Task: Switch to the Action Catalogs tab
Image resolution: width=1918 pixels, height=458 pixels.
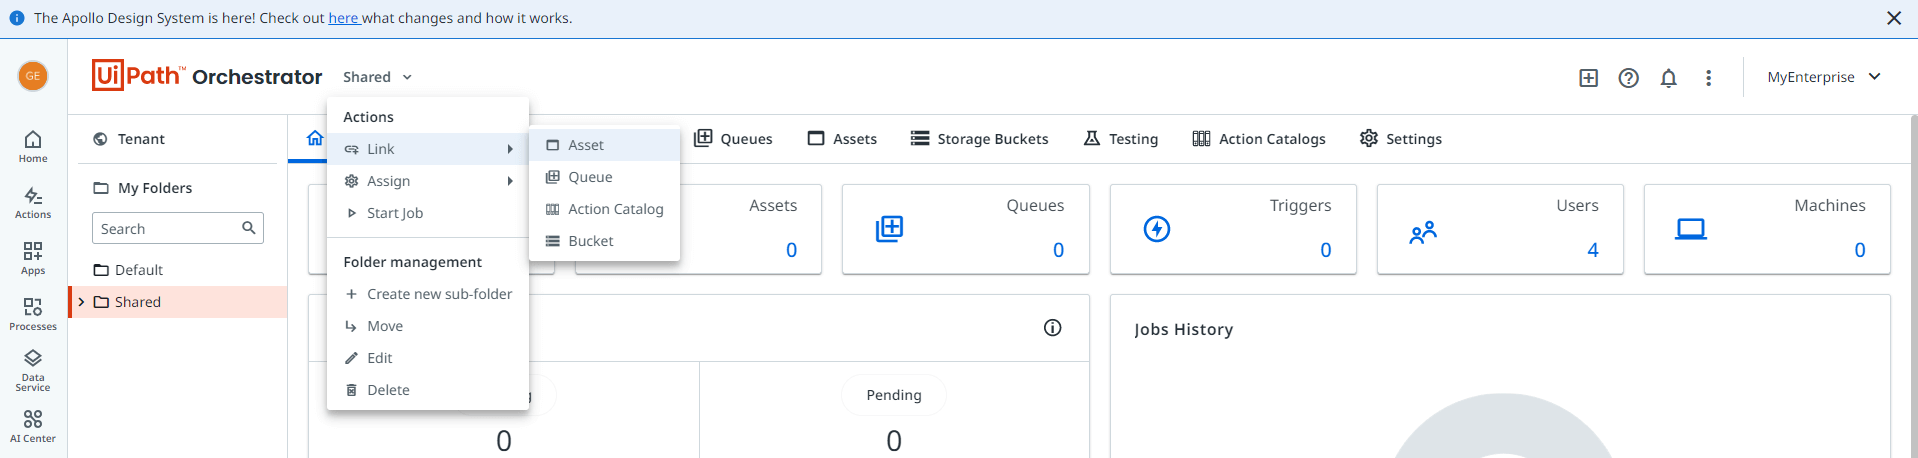Action: point(1259,139)
